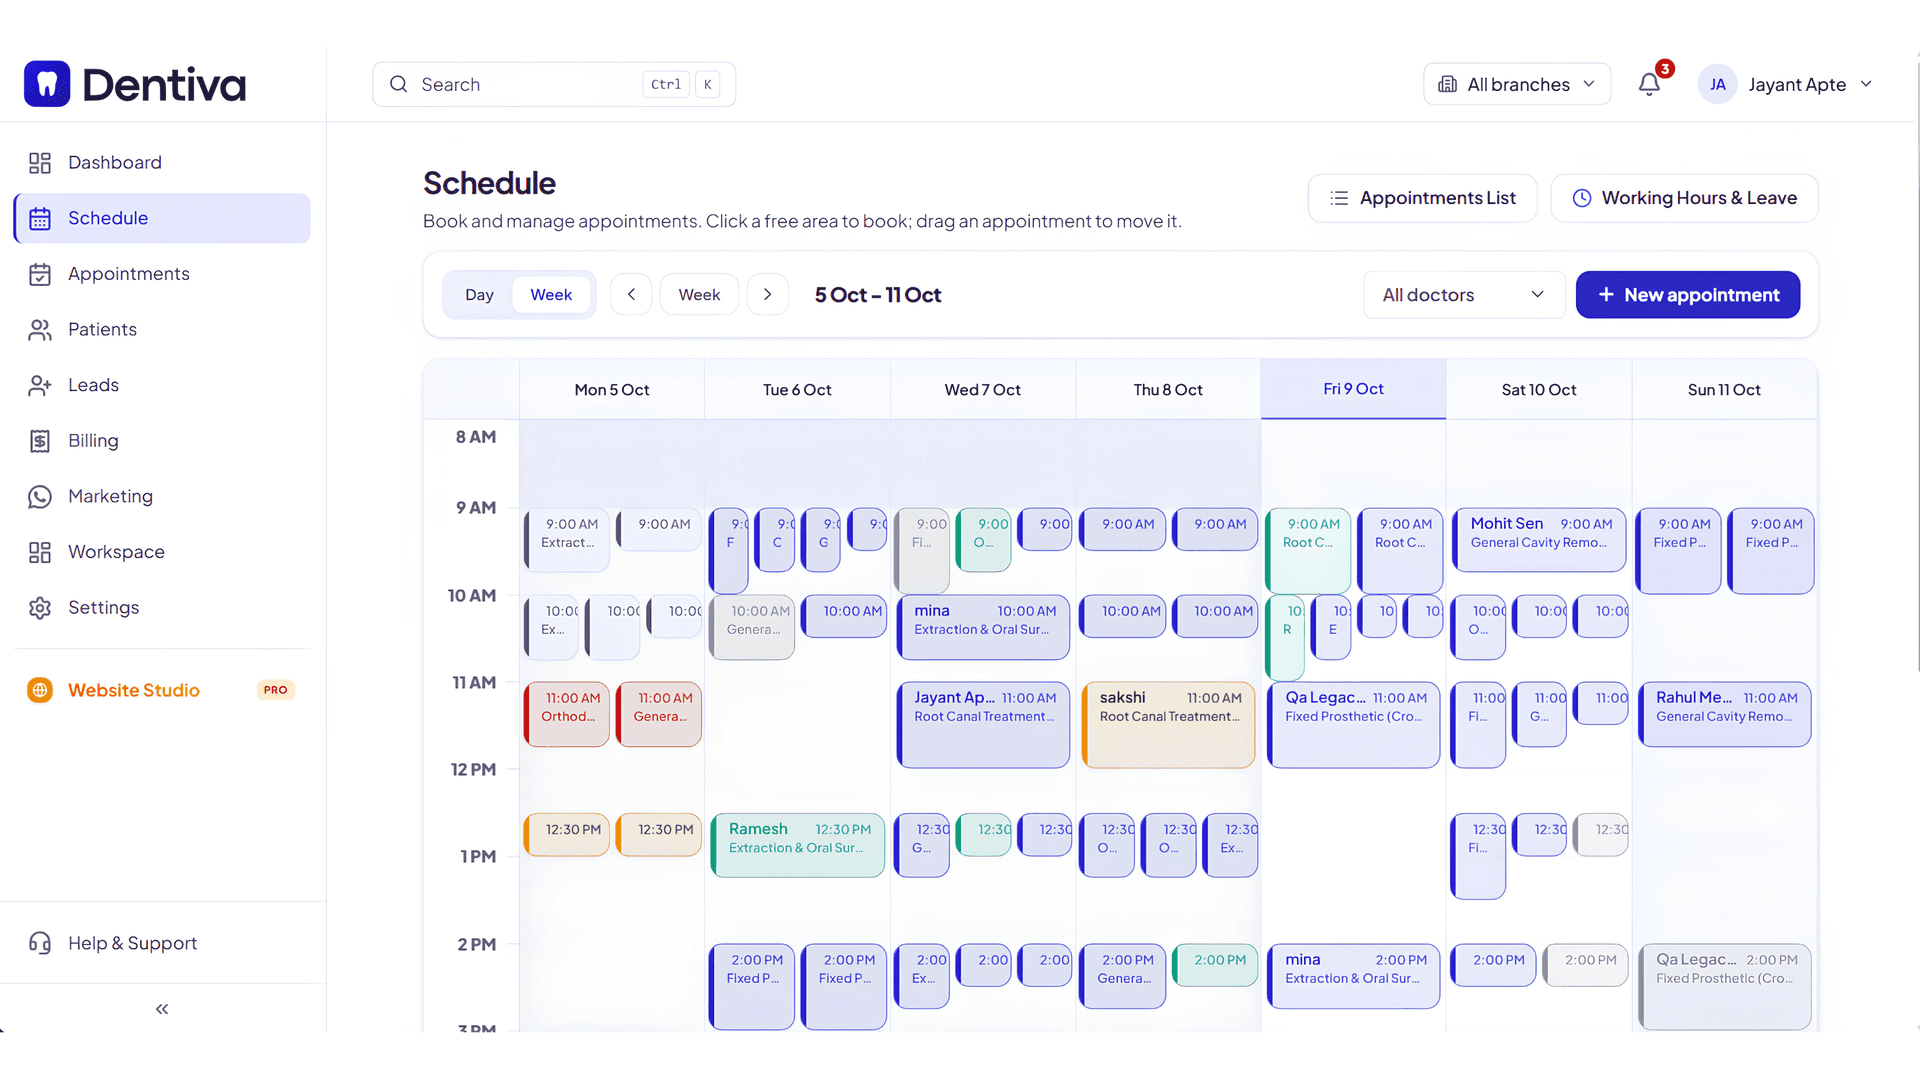
Task: Go to next week arrow
Action: click(768, 295)
